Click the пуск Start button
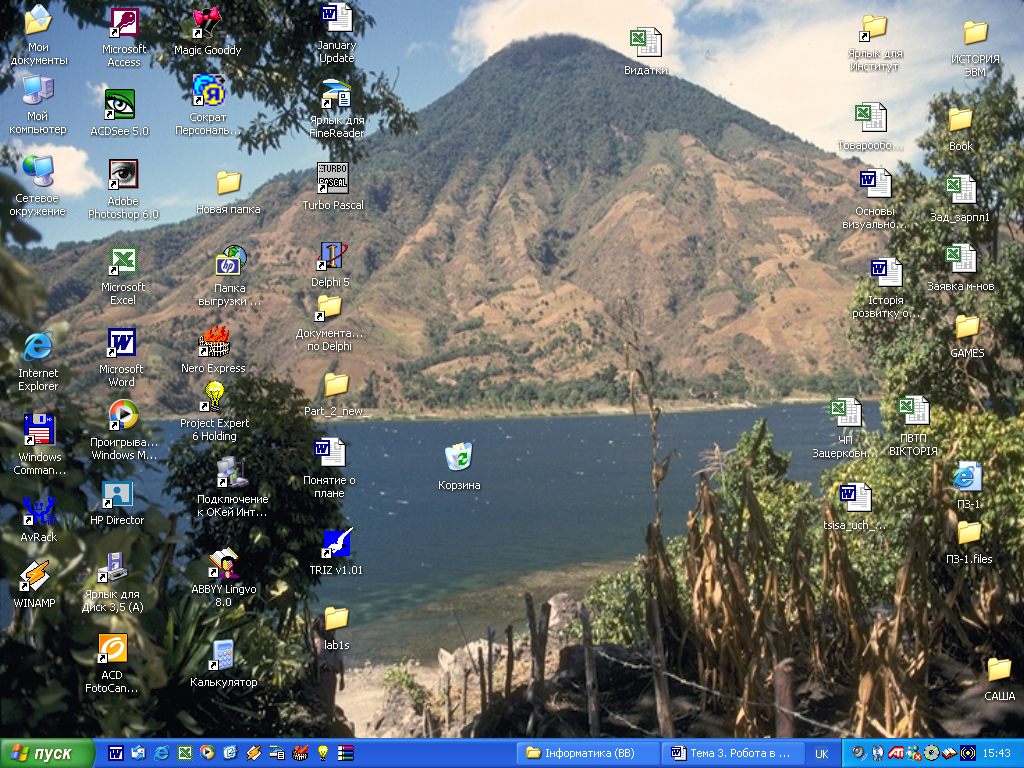 (47, 753)
